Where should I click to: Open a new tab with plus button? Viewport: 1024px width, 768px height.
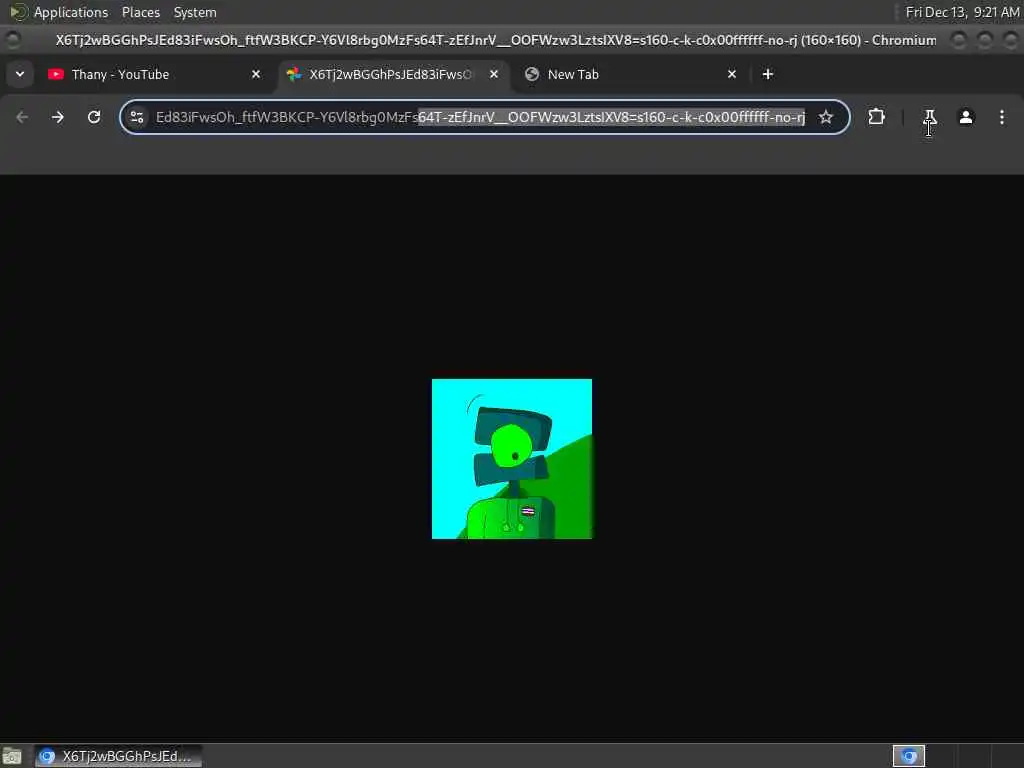pos(768,74)
